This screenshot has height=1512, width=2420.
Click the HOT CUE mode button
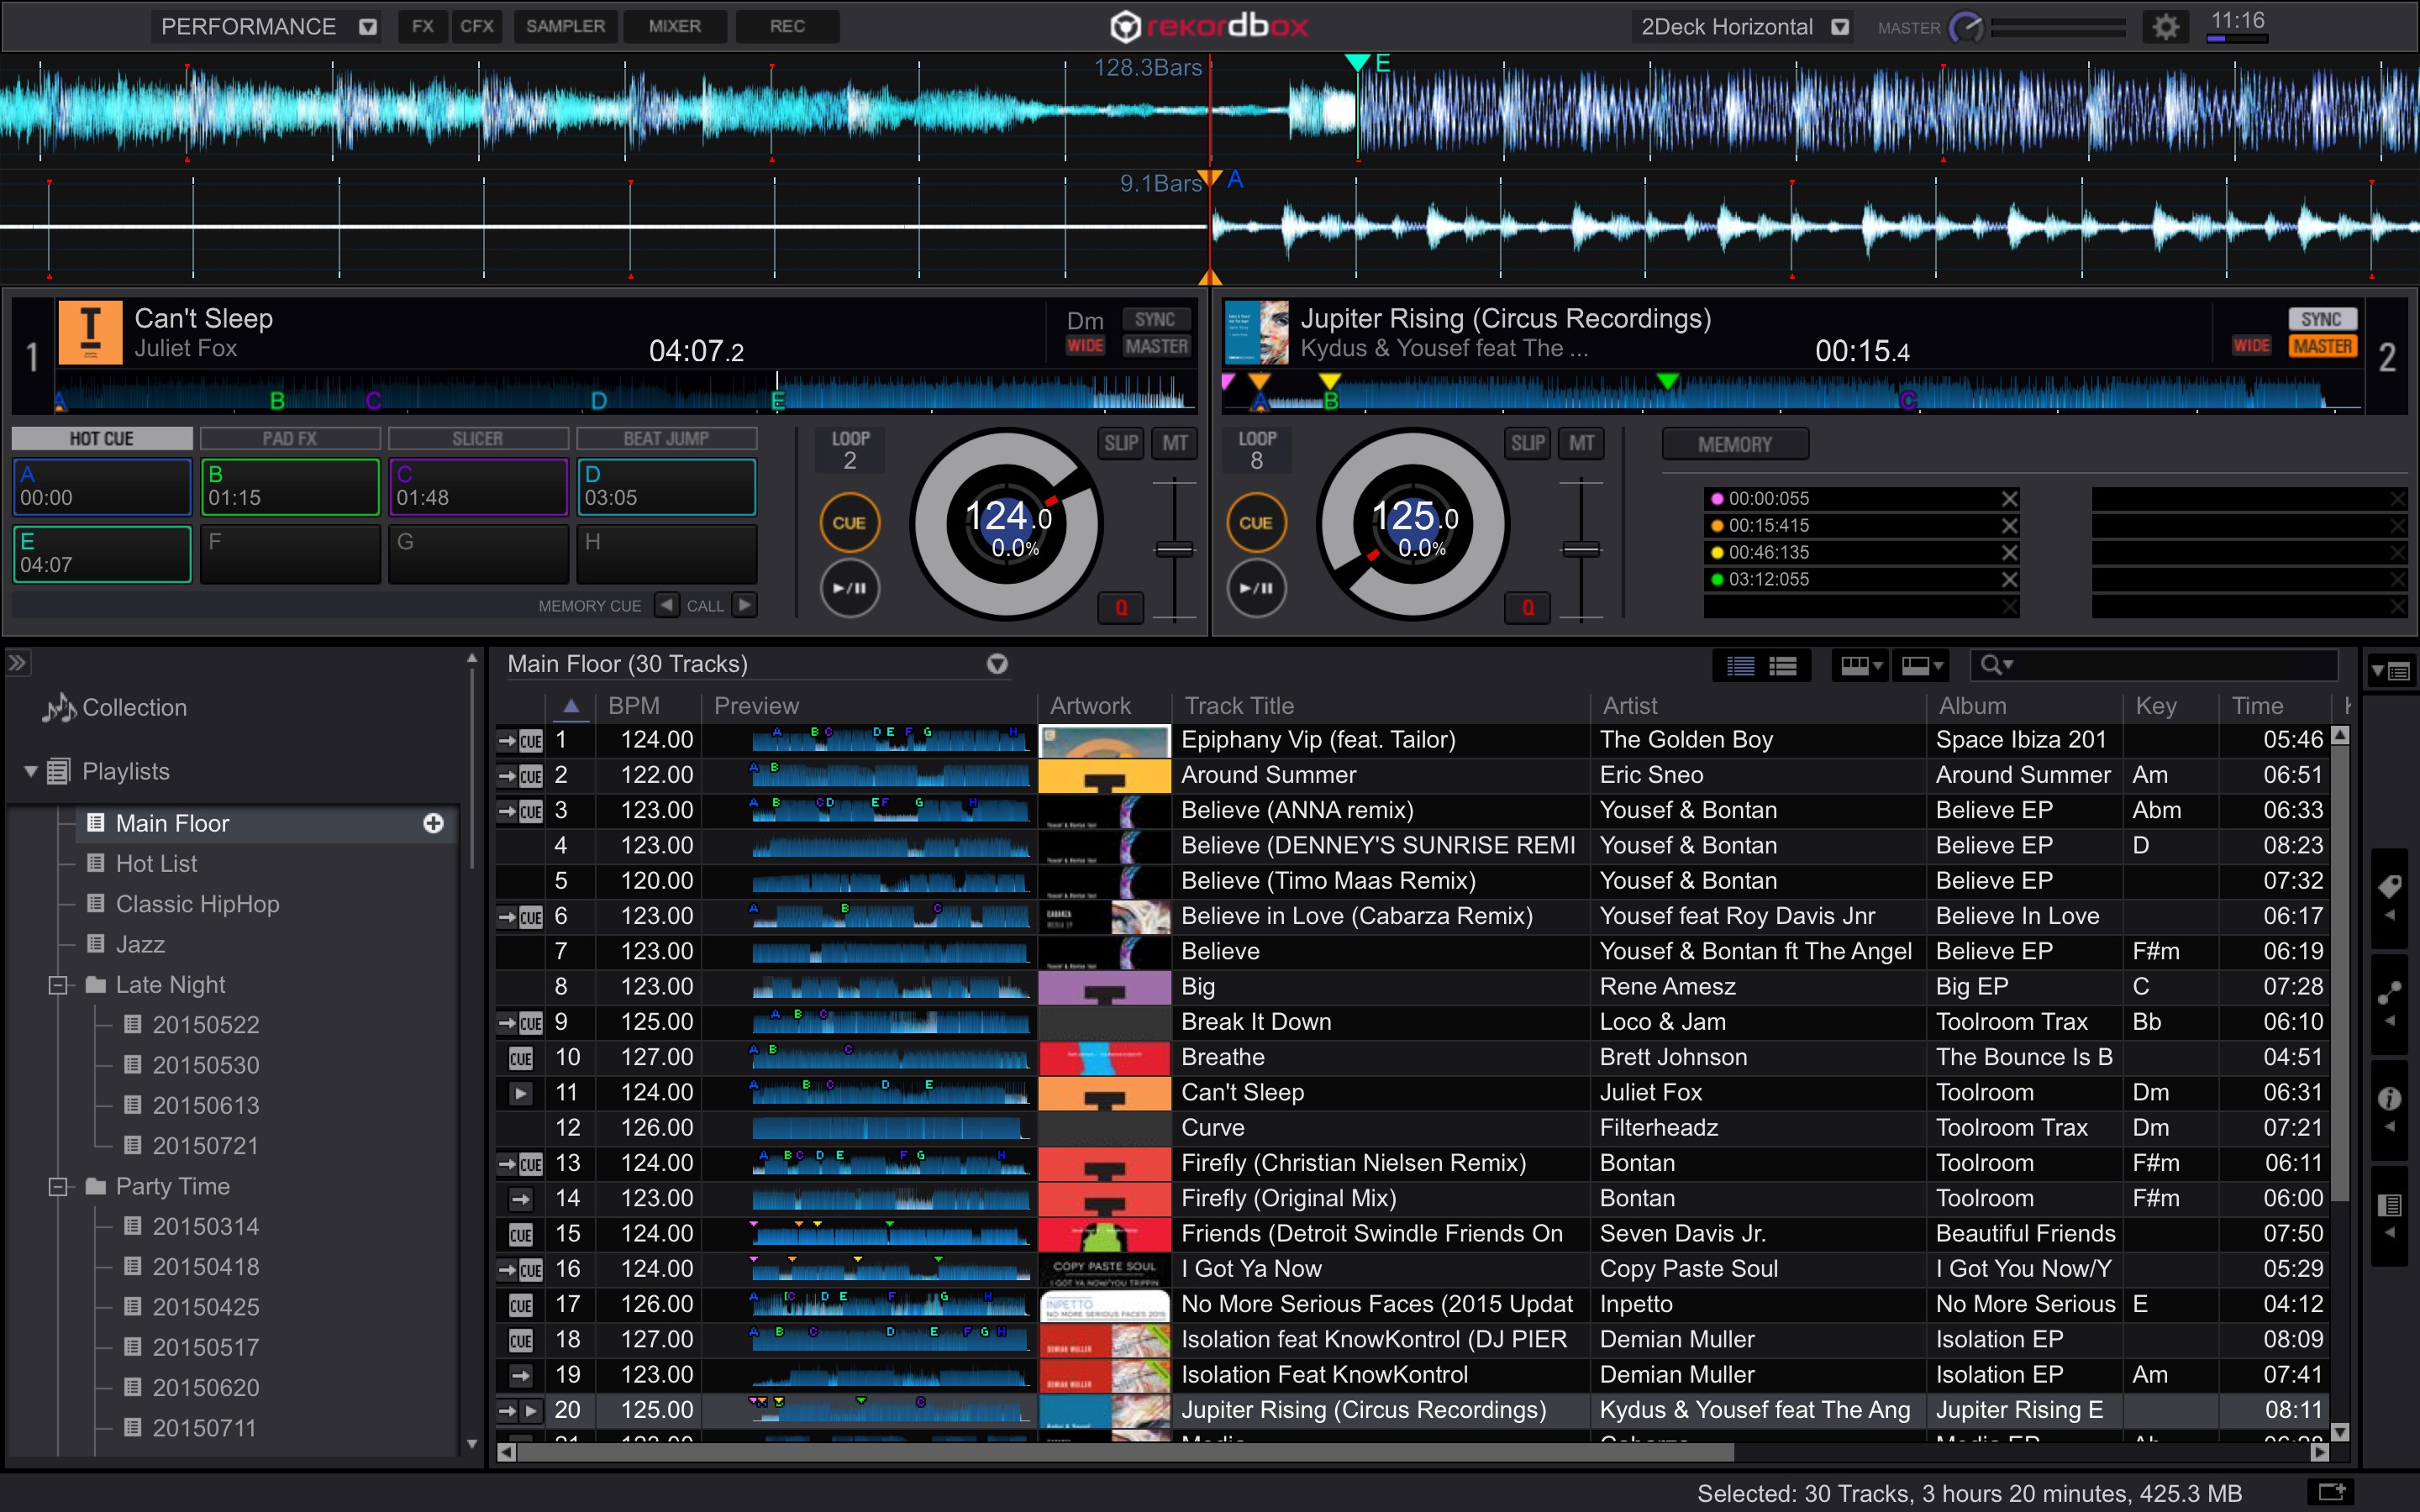(x=97, y=439)
